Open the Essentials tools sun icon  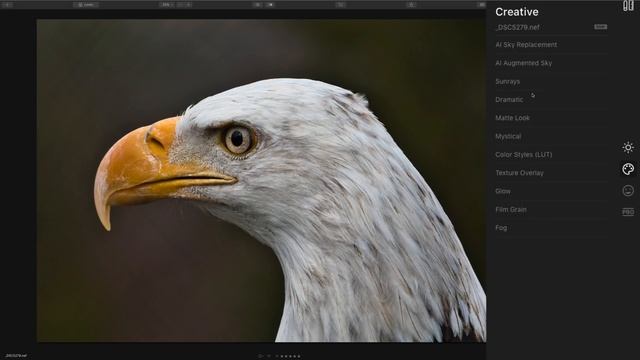(x=628, y=147)
